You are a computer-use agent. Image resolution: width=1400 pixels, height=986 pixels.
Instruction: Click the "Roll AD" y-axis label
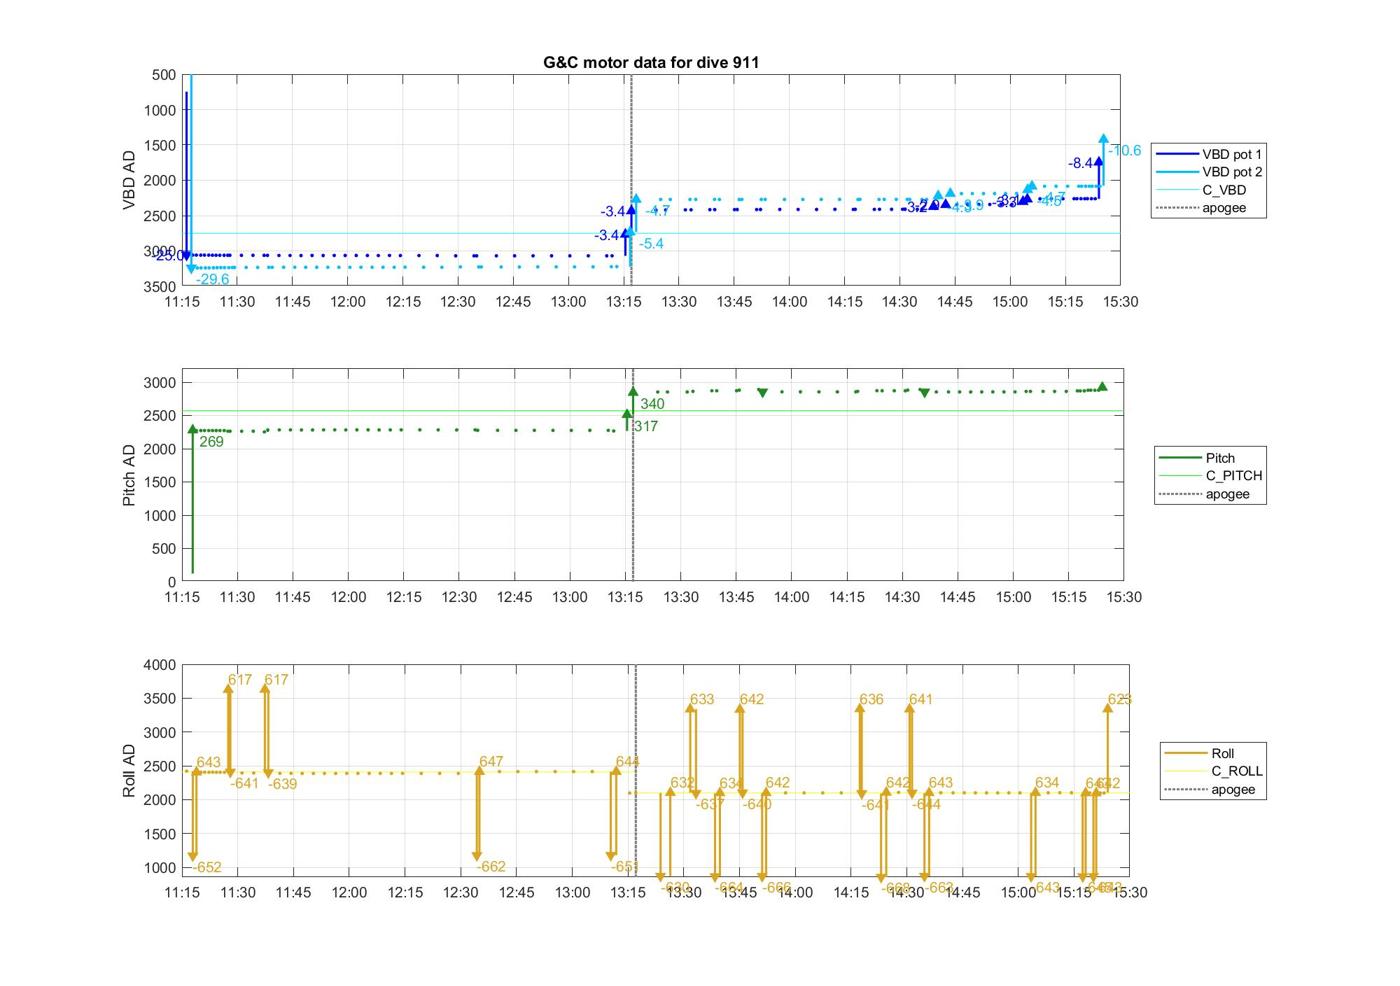pyautogui.click(x=129, y=770)
